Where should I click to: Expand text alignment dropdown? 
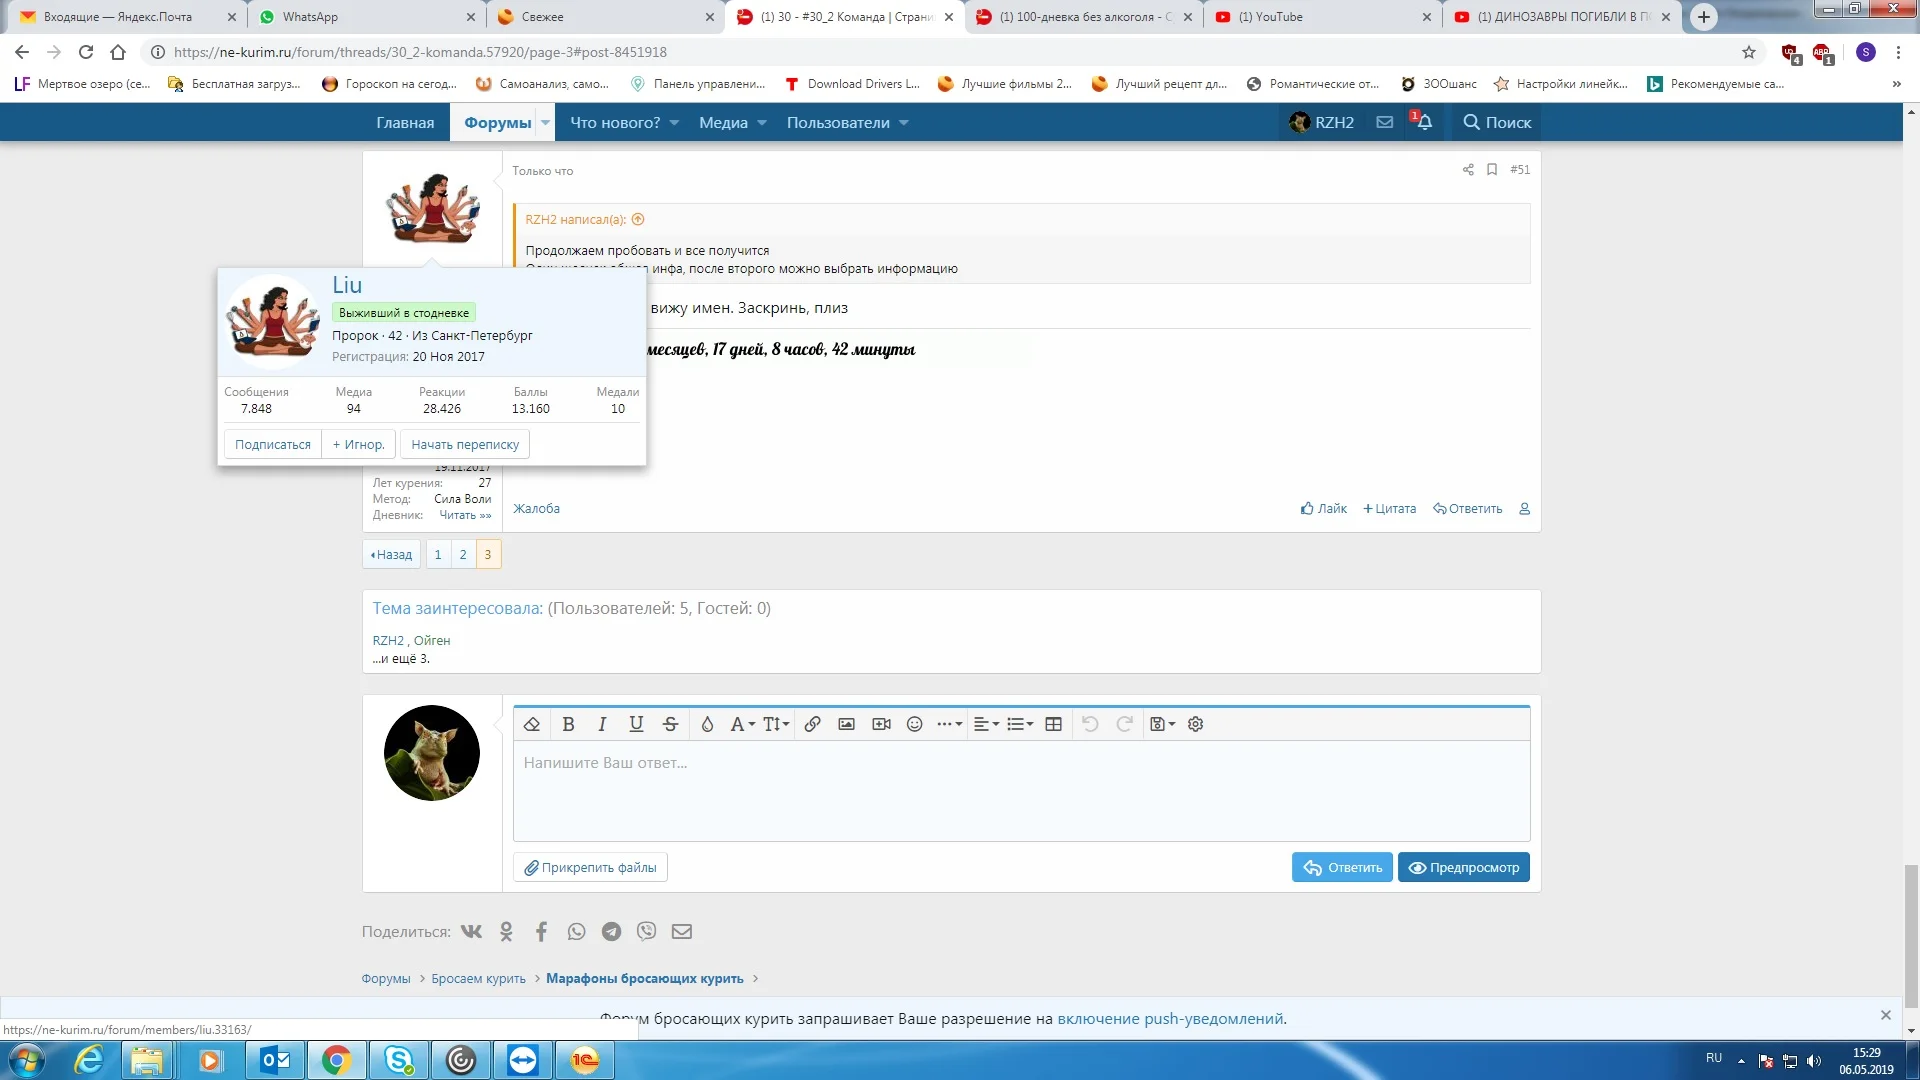coord(986,724)
